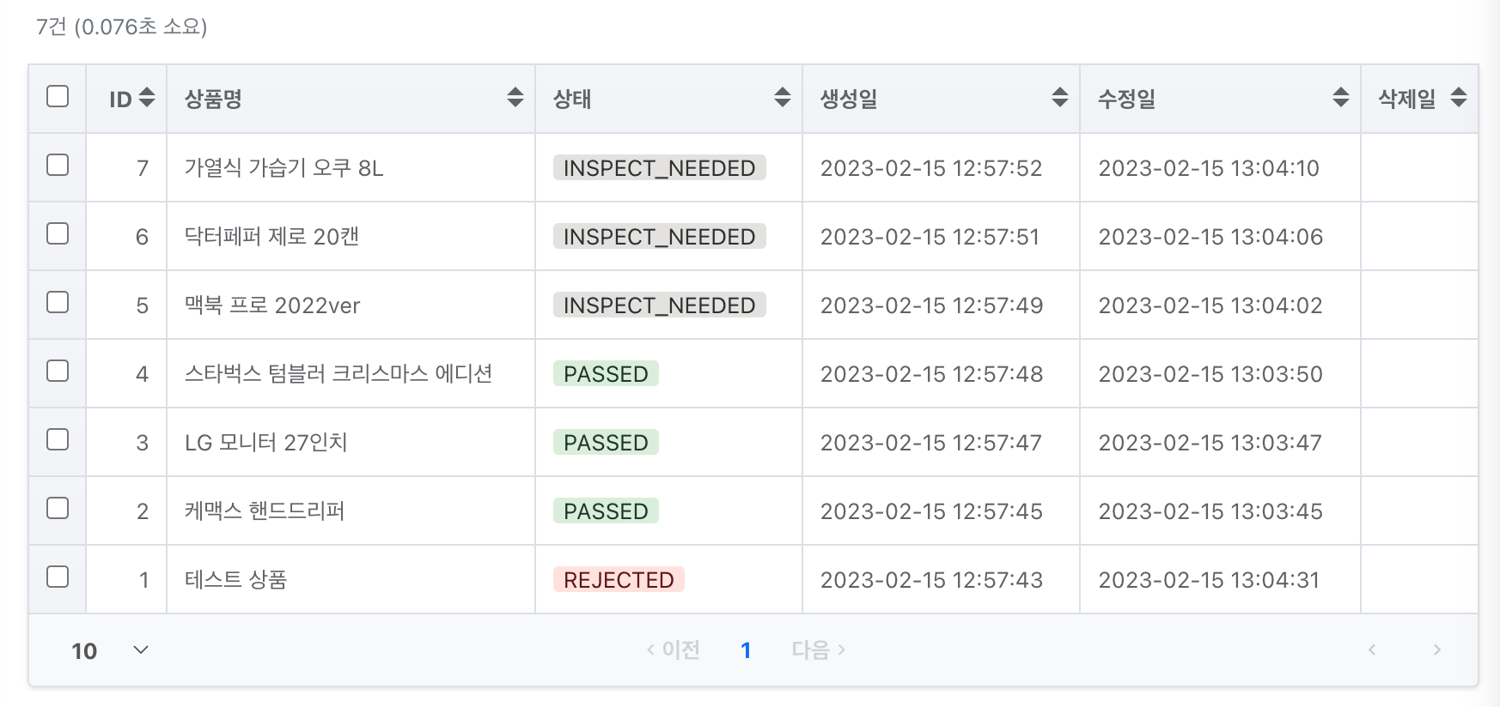Click INSPECT_NEEDED badge for 닥터페퍼 제로 20캔
This screenshot has height=707, width=1500.
(659, 237)
